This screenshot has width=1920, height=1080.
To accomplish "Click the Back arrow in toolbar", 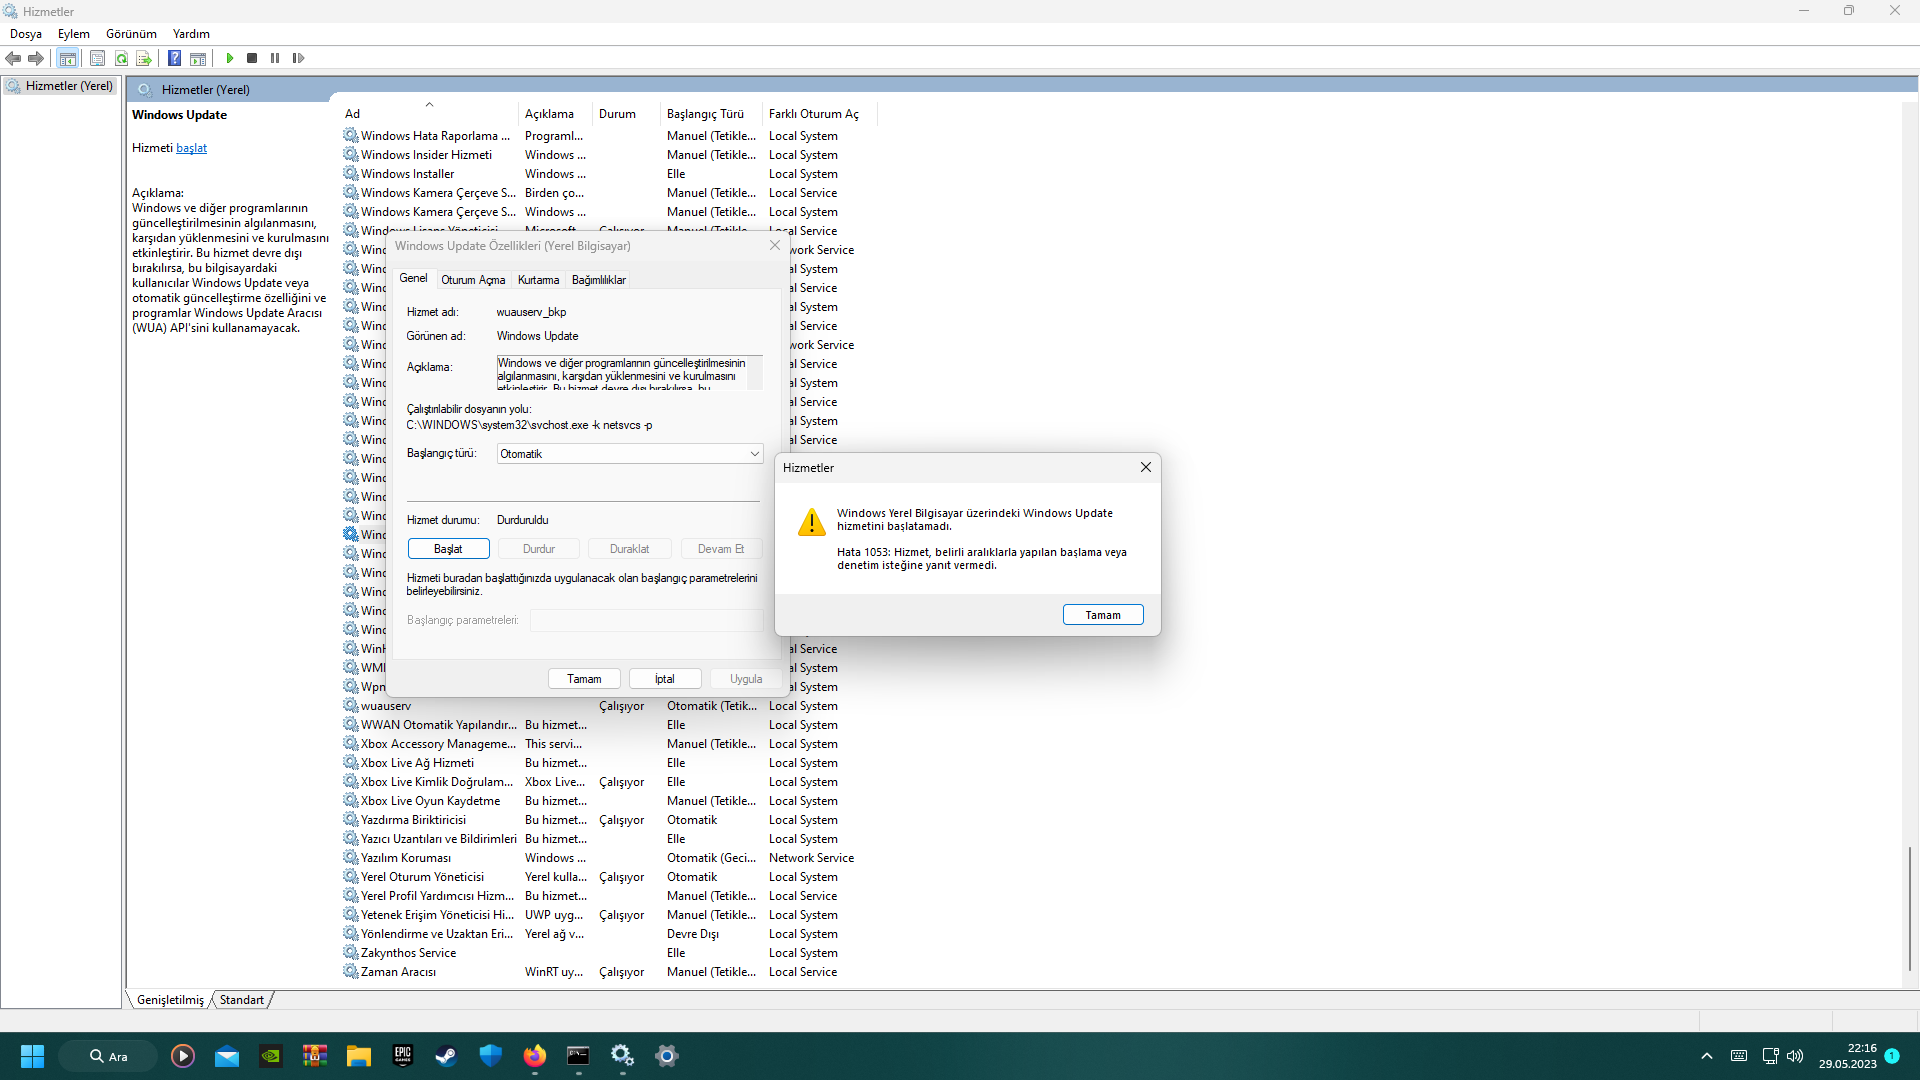I will [13, 58].
